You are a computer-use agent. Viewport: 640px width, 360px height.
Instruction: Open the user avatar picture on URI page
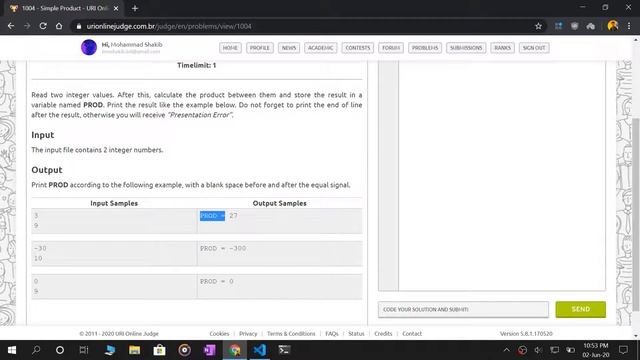[x=89, y=47]
